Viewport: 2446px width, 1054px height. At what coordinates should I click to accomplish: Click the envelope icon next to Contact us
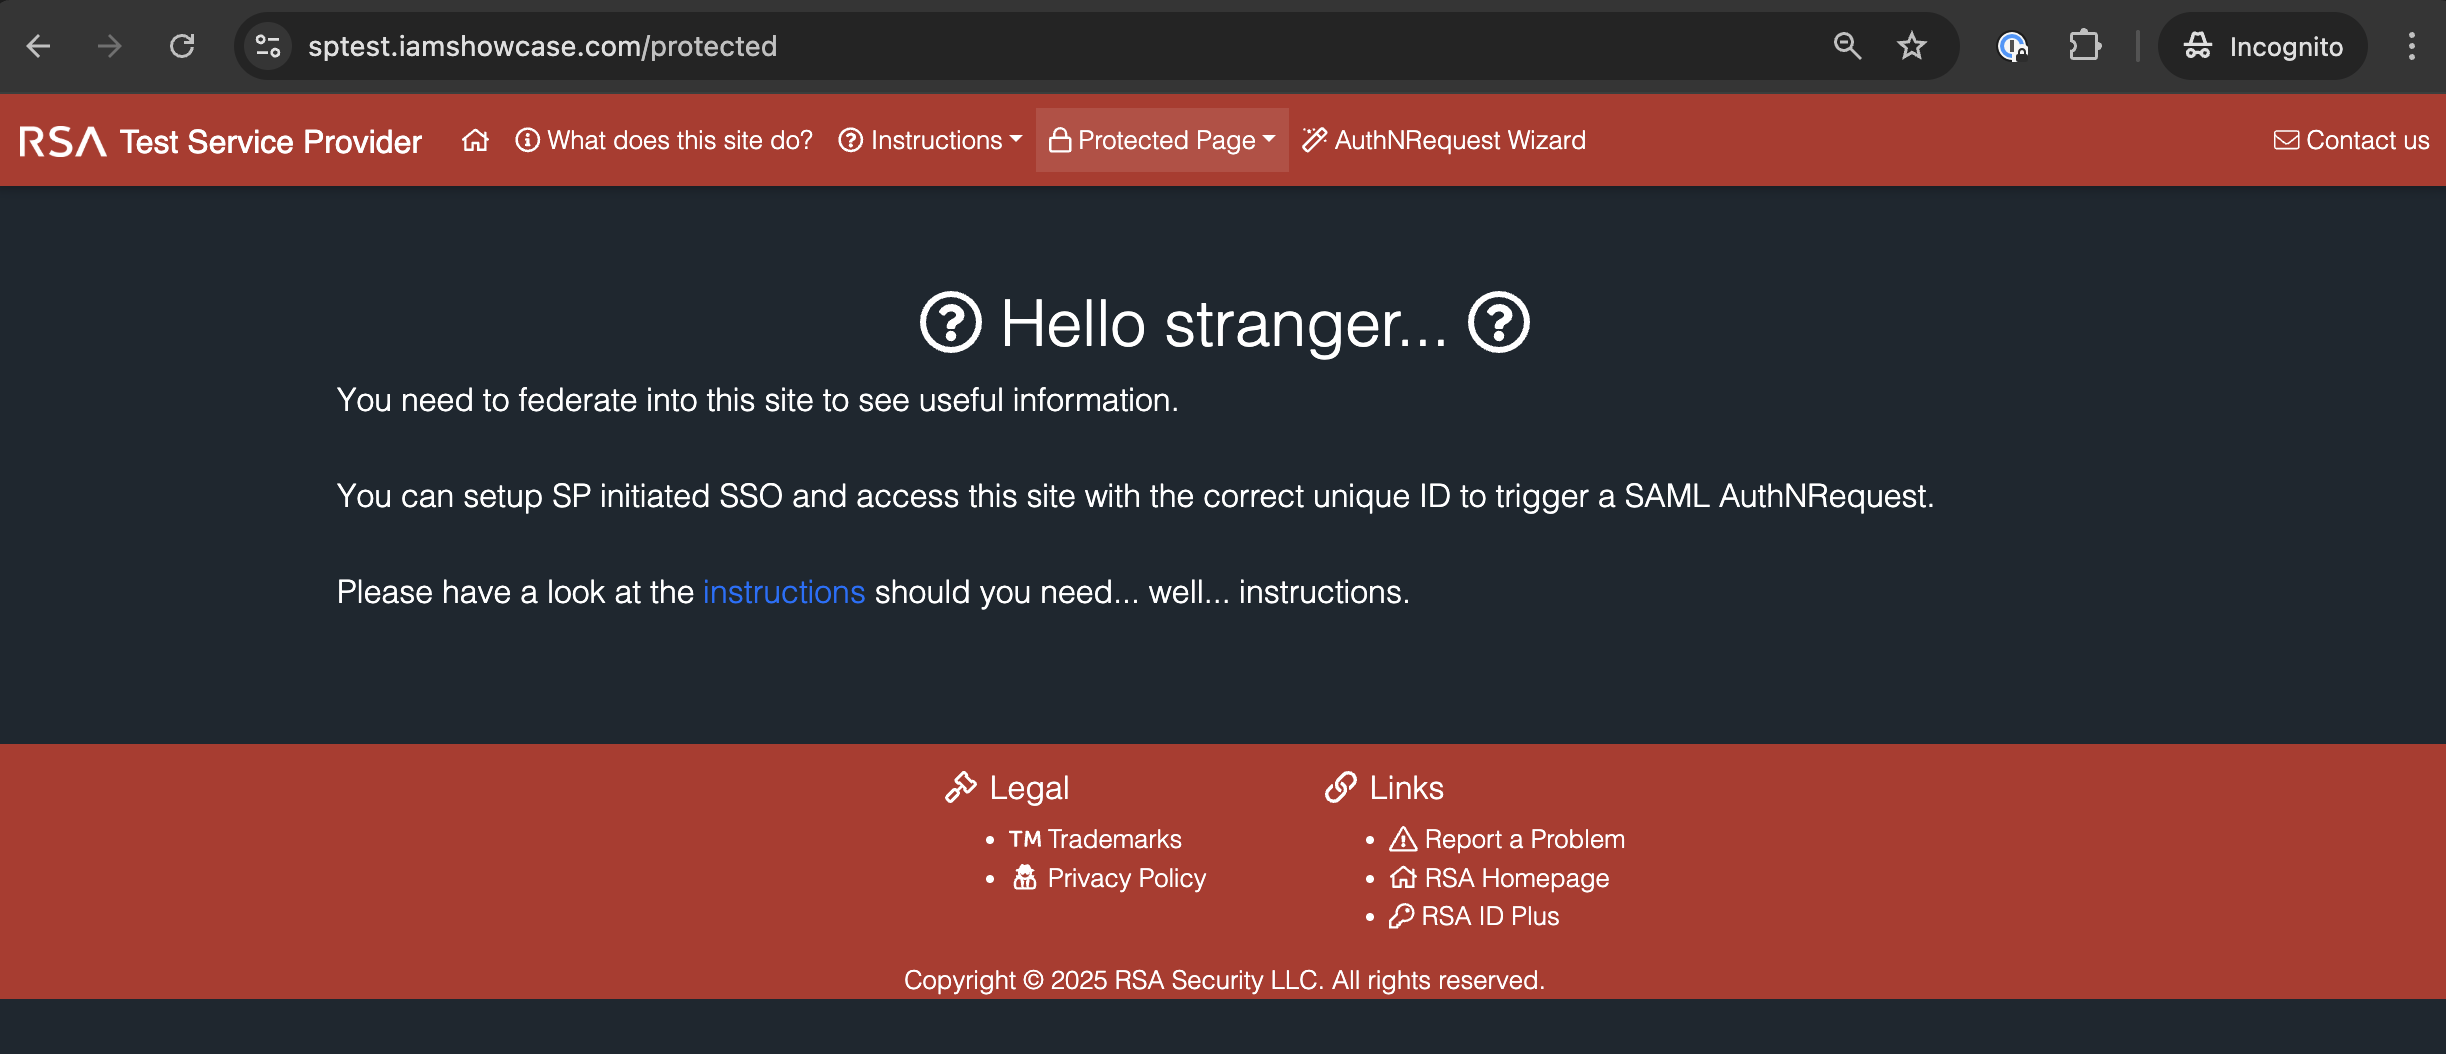click(x=2289, y=140)
